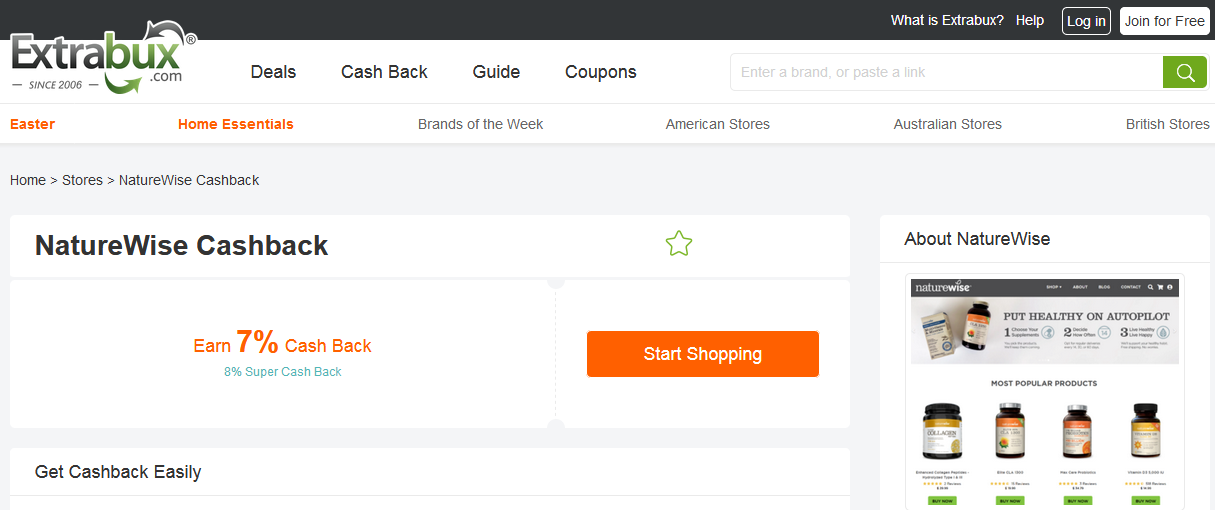Open the What is Extrabux? link
1215x510 pixels.
coord(947,21)
